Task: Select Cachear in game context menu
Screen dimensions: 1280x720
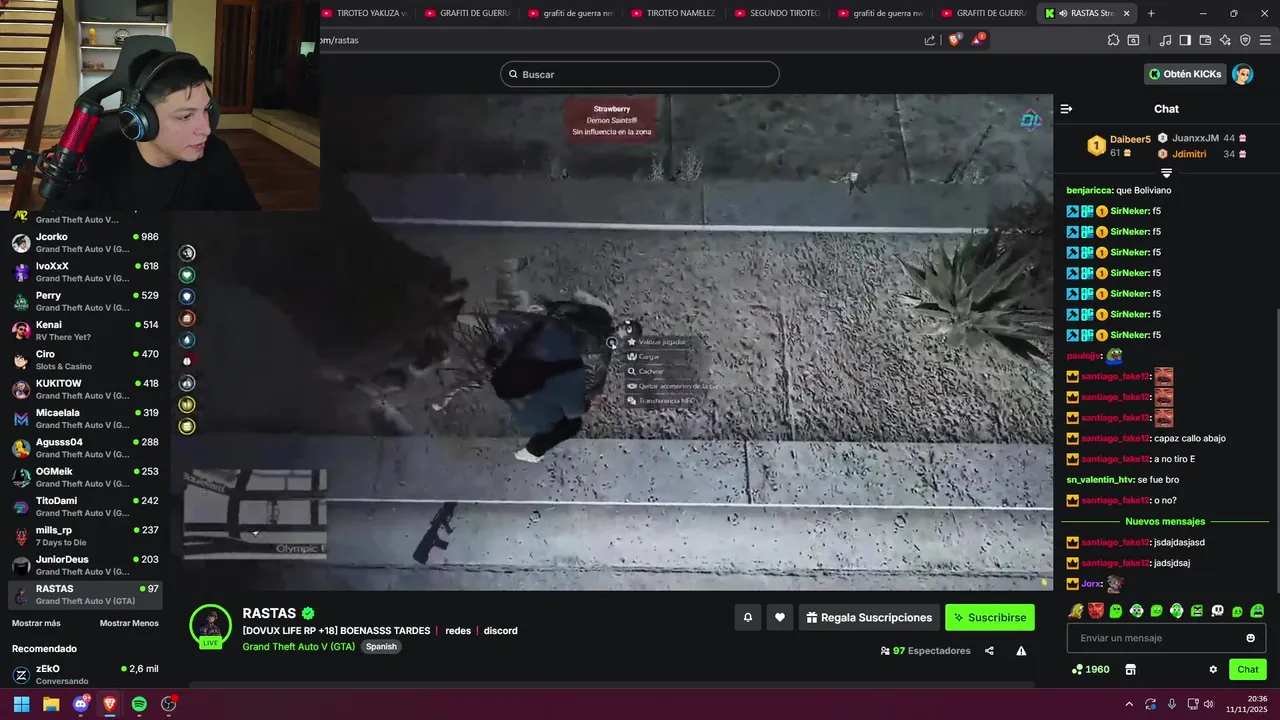Action: tap(651, 371)
